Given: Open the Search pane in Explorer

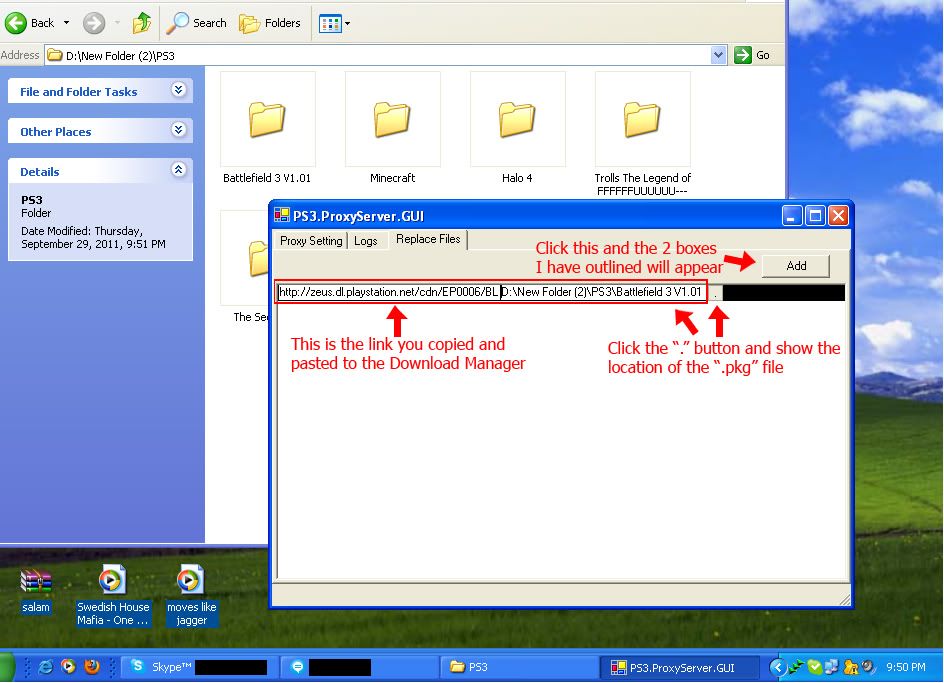Looking at the screenshot, I should tap(196, 23).
